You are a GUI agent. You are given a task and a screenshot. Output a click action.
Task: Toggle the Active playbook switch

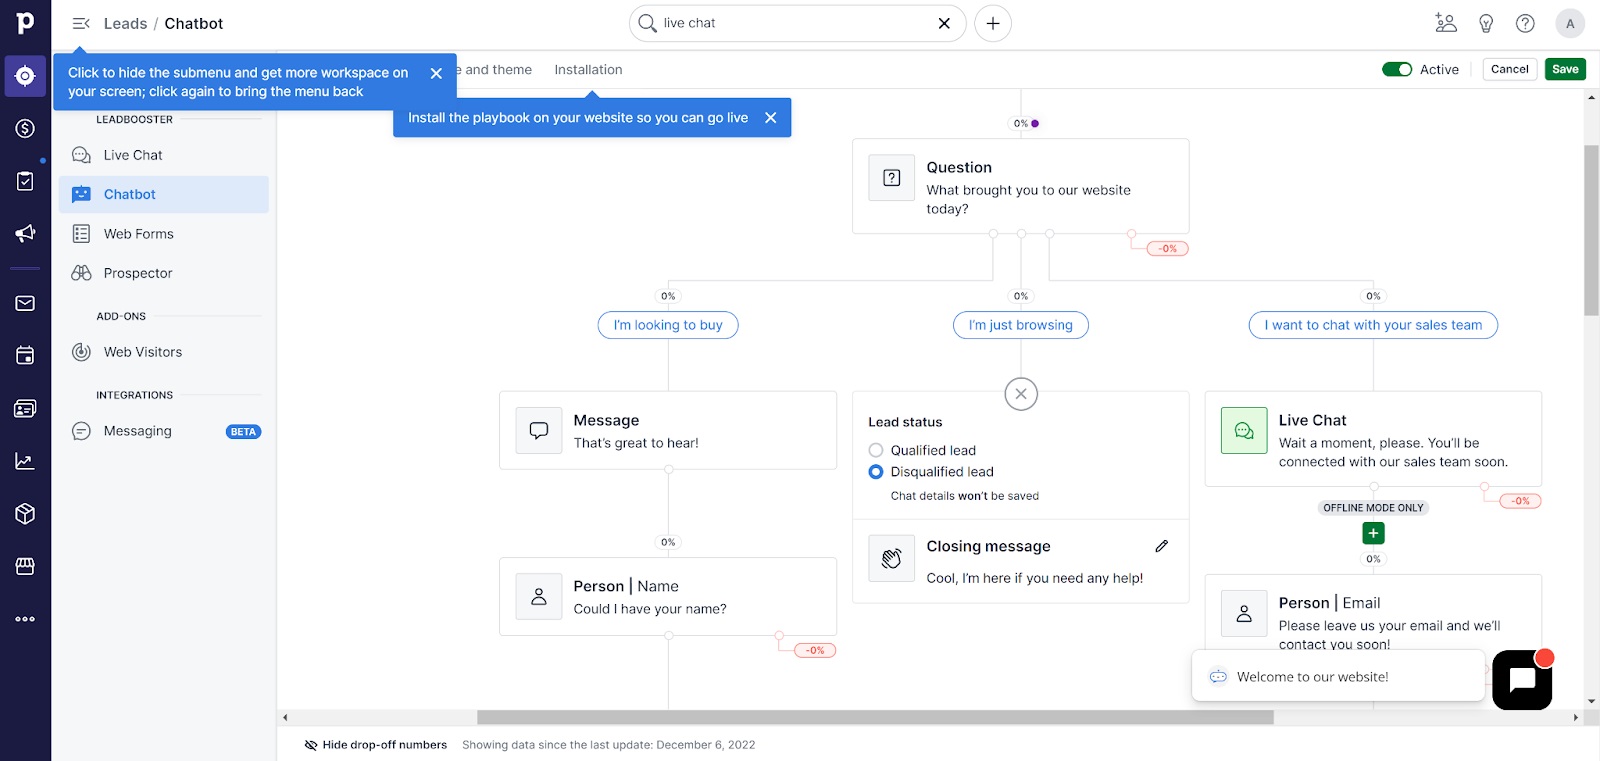point(1396,69)
